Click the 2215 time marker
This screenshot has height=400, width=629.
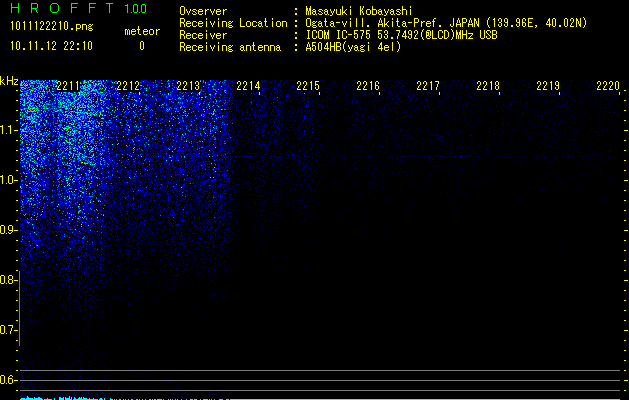pos(308,86)
